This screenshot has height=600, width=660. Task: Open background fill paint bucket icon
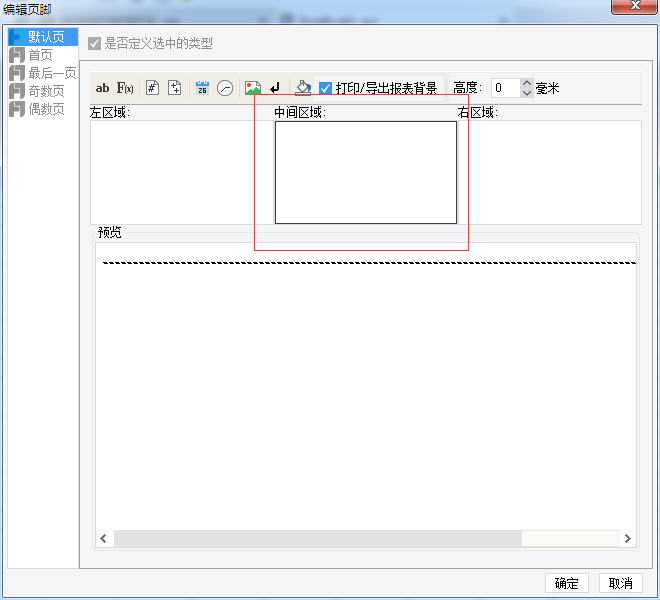coord(303,88)
